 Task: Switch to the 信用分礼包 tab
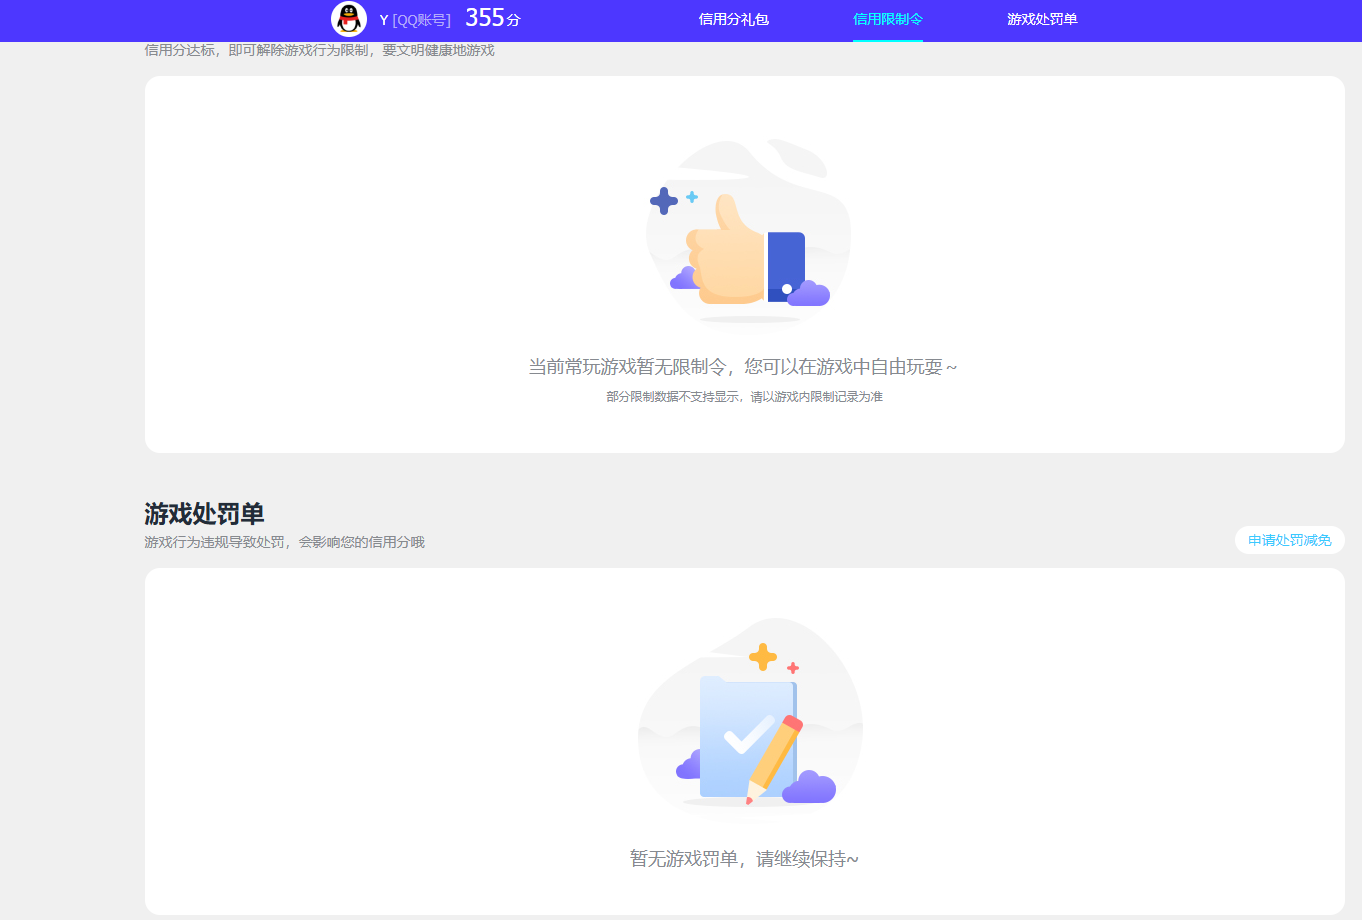734,19
